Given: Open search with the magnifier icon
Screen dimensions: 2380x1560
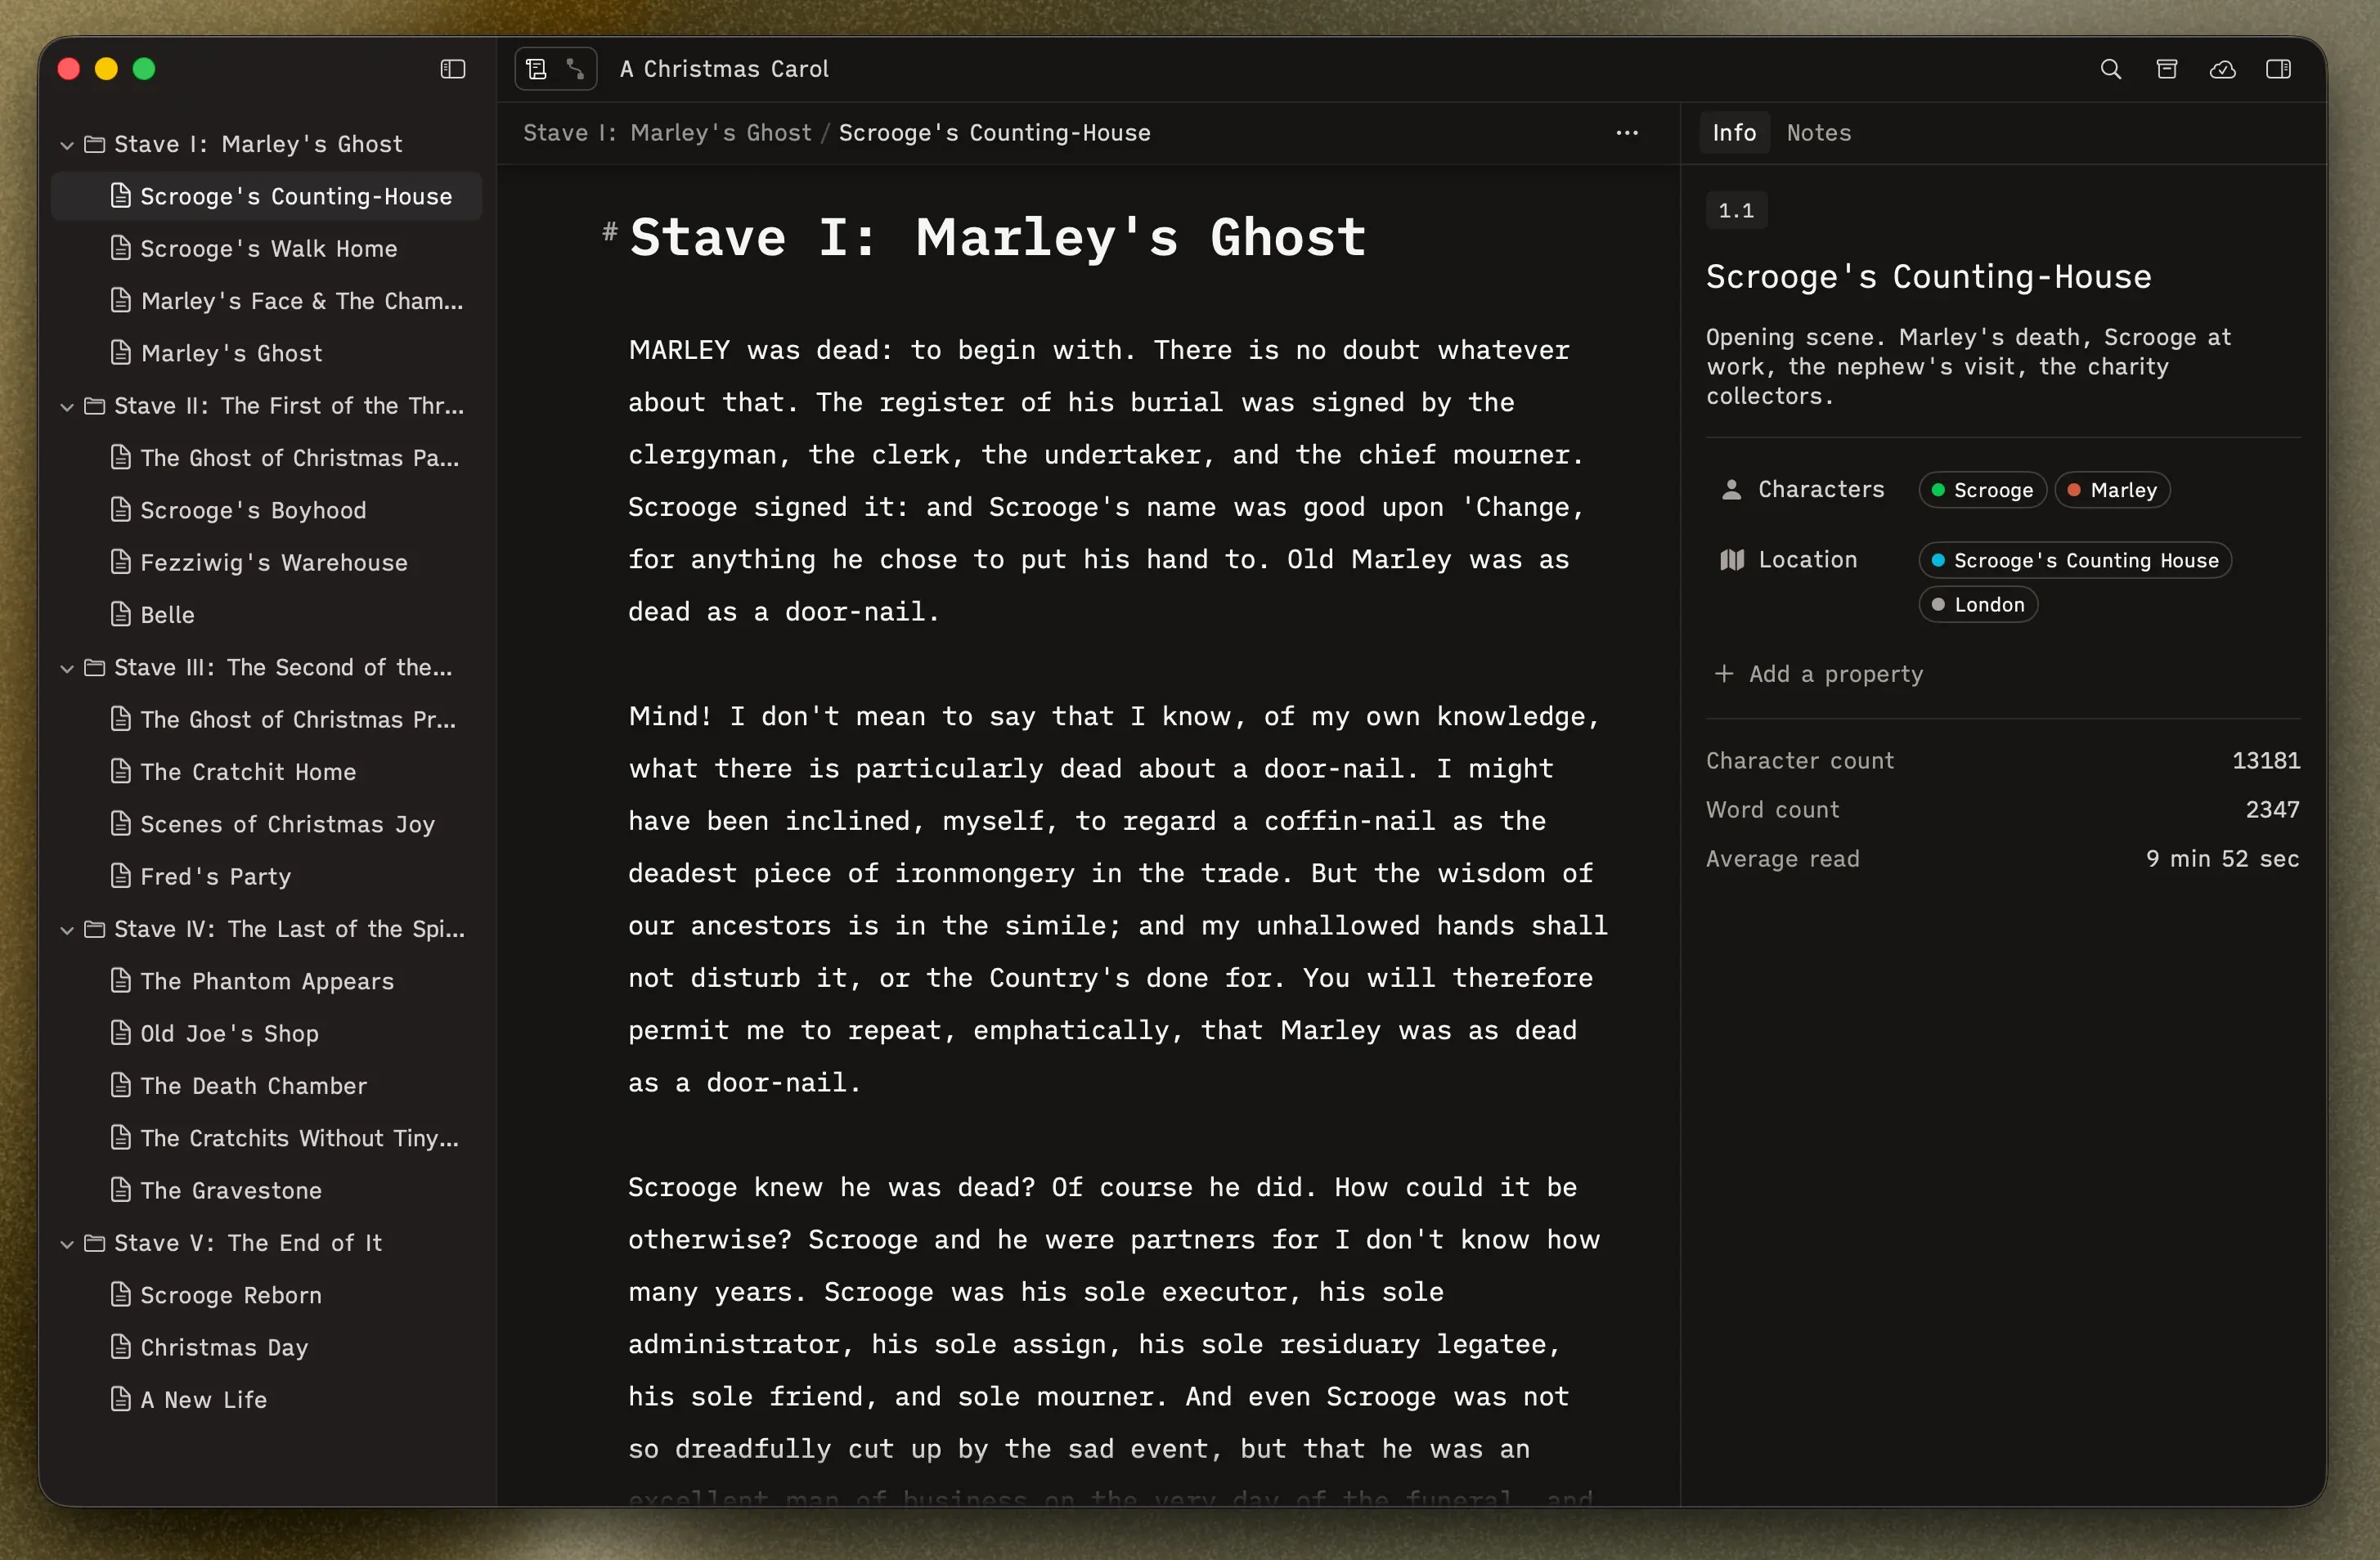Looking at the screenshot, I should pyautogui.click(x=2110, y=69).
